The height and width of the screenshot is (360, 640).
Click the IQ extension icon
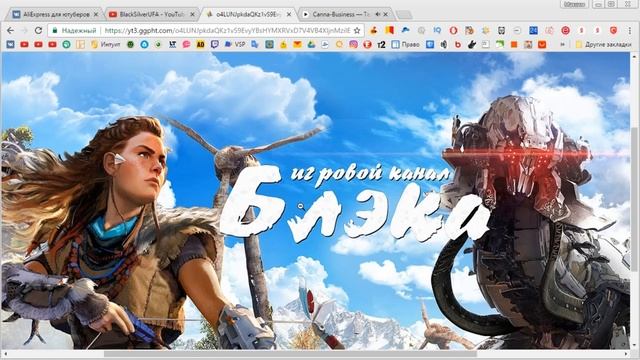pos(437,31)
